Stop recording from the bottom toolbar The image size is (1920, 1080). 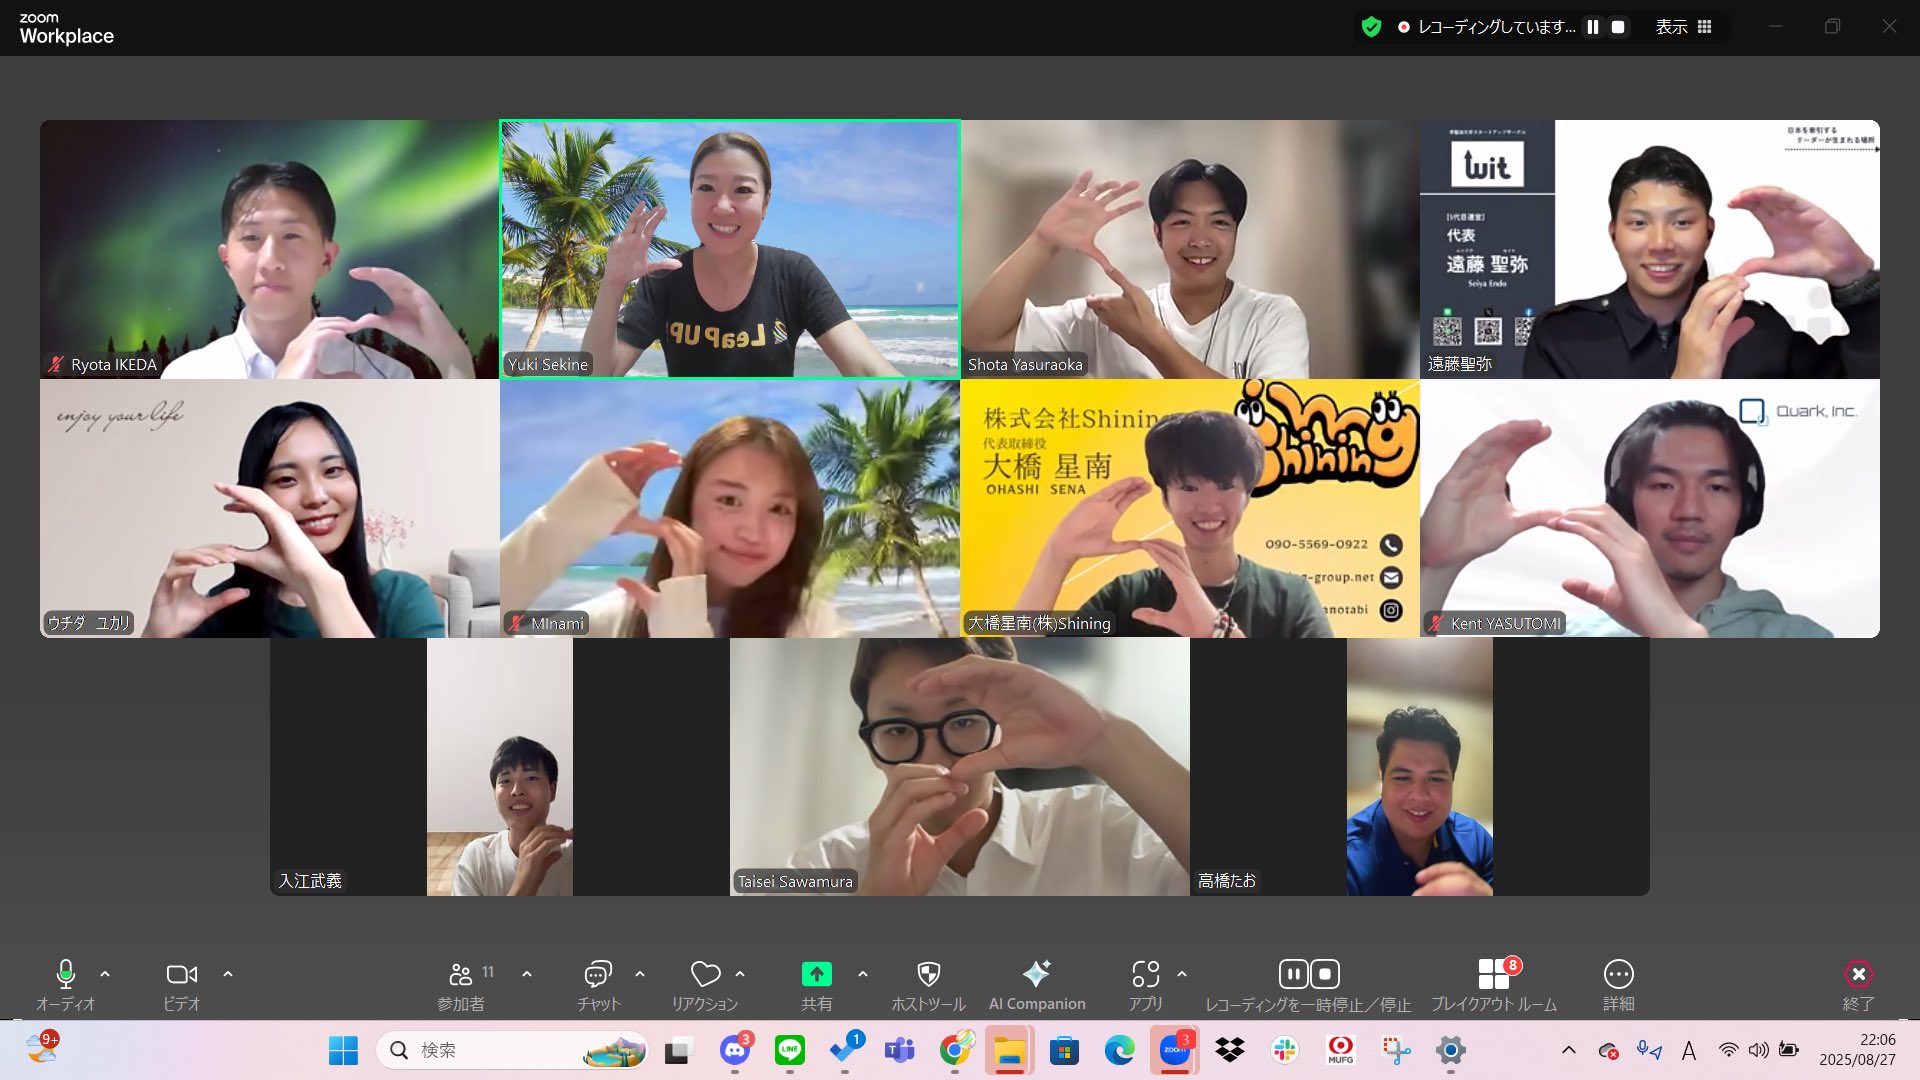click(1325, 974)
